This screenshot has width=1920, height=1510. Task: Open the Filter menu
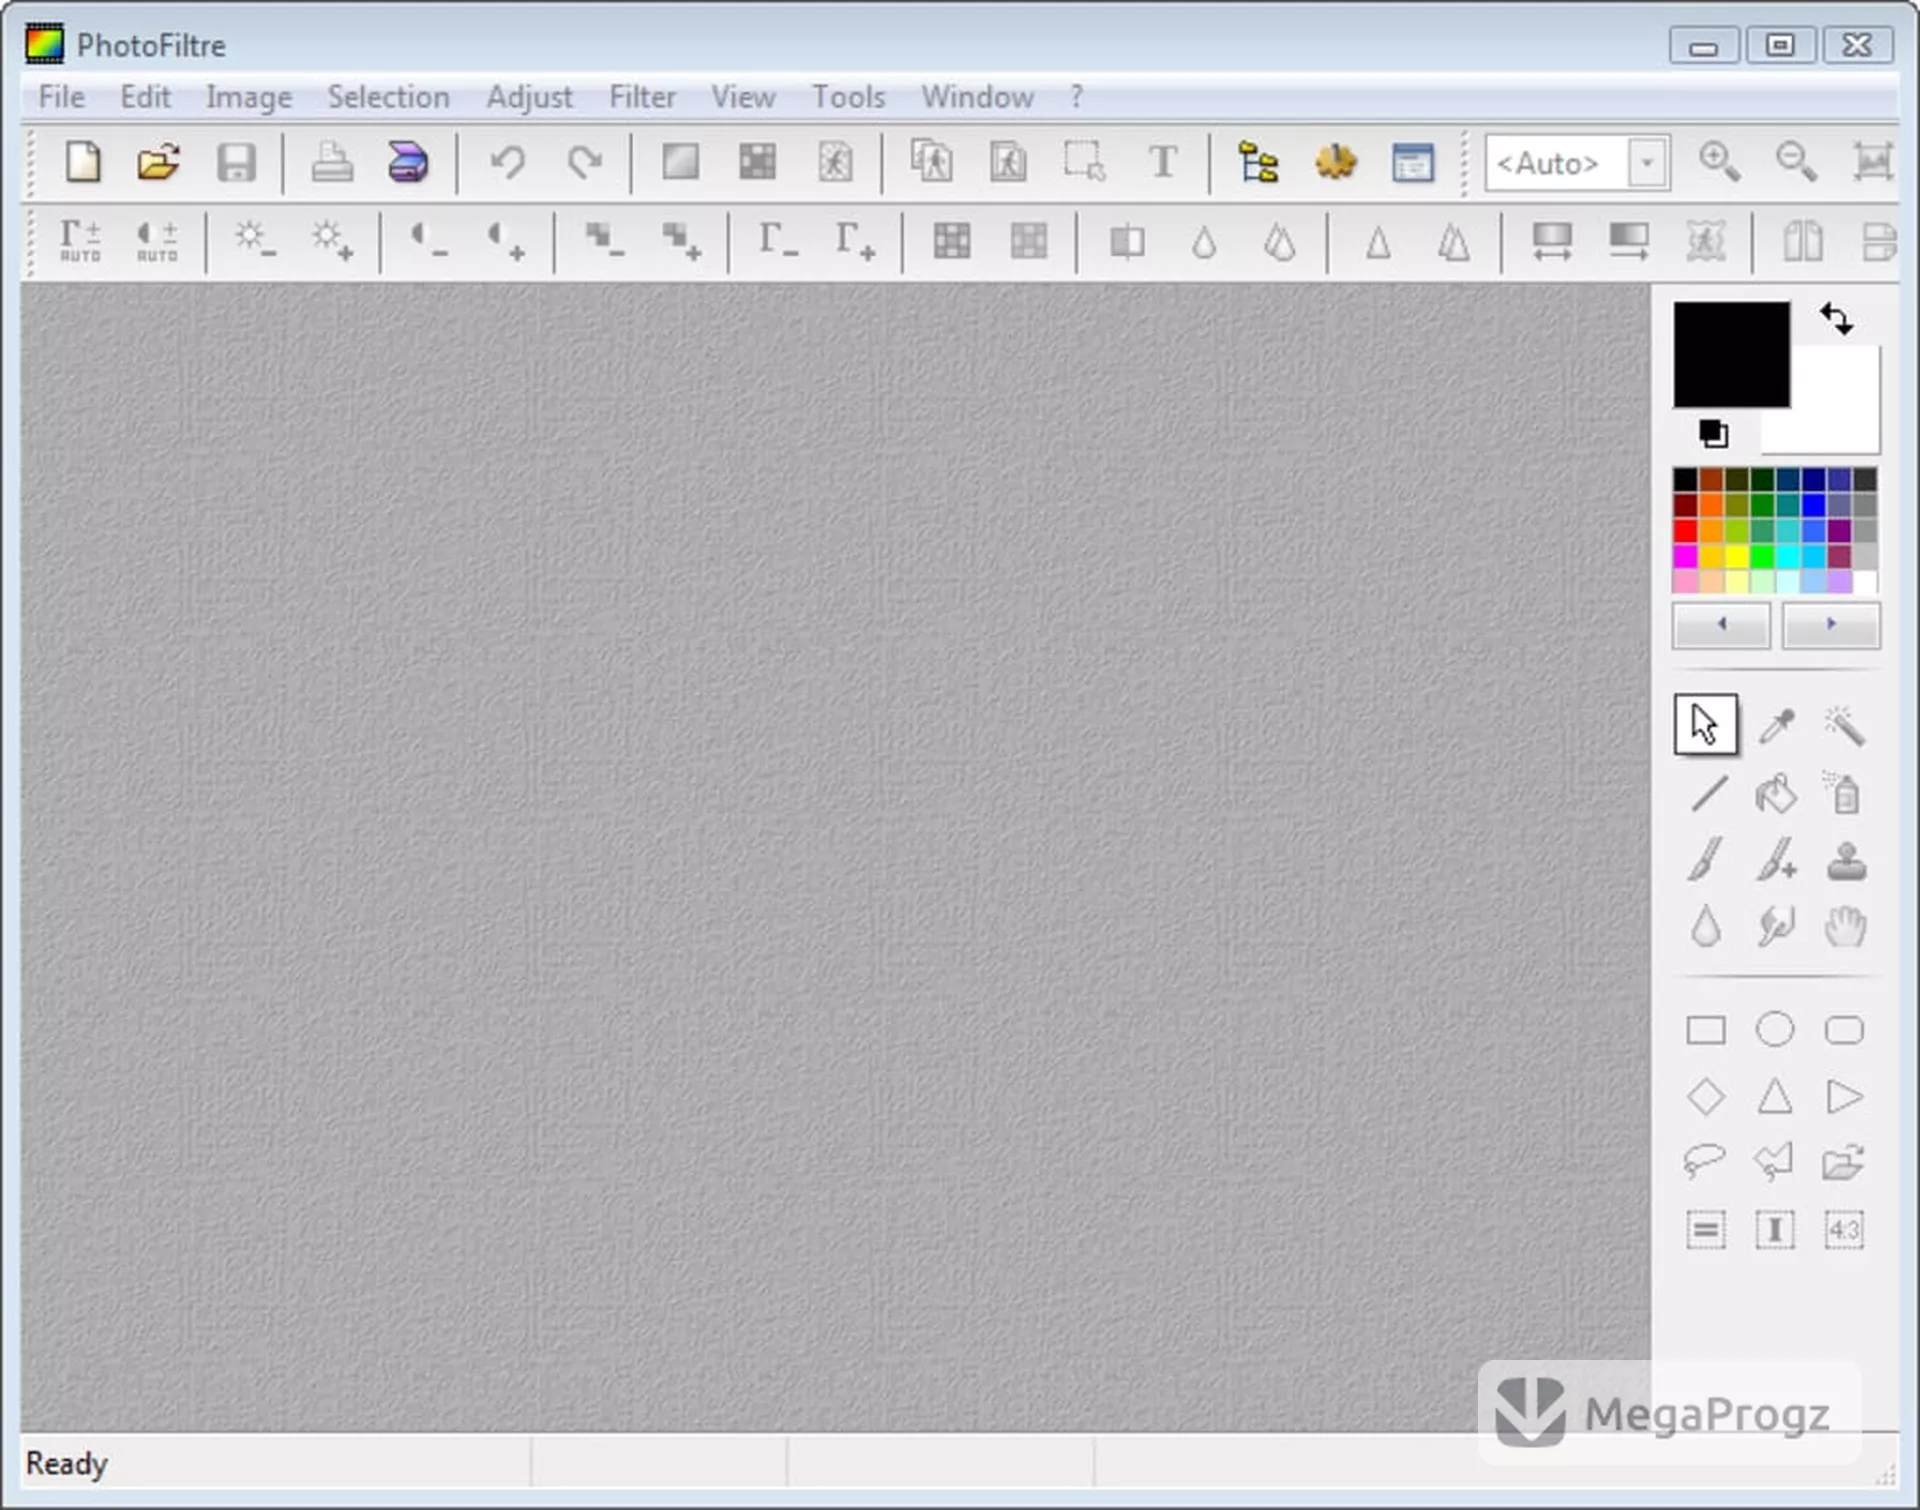coord(642,97)
